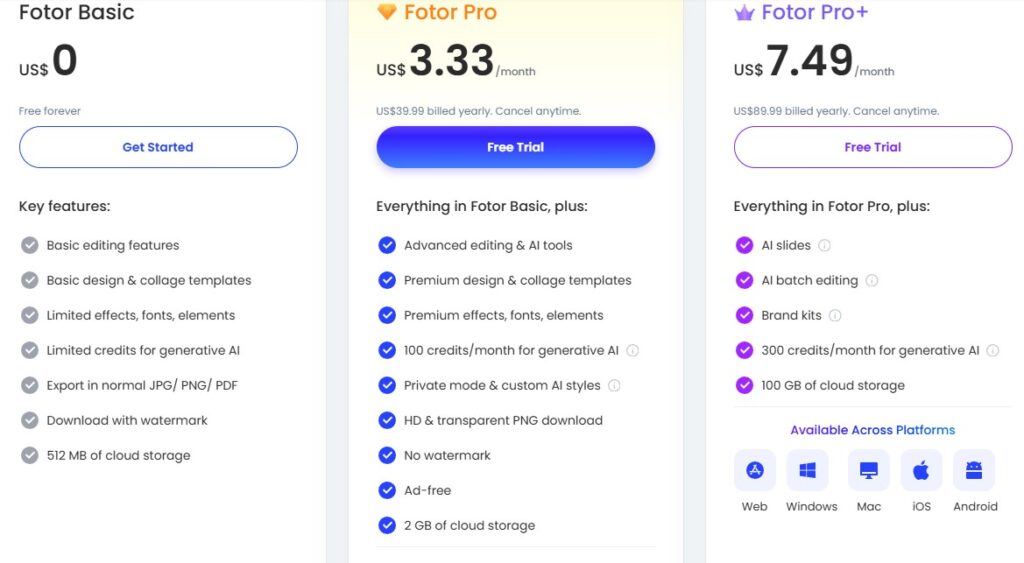Click the Fotor Pro+ crown icon
The image size is (1024, 563).
point(744,13)
